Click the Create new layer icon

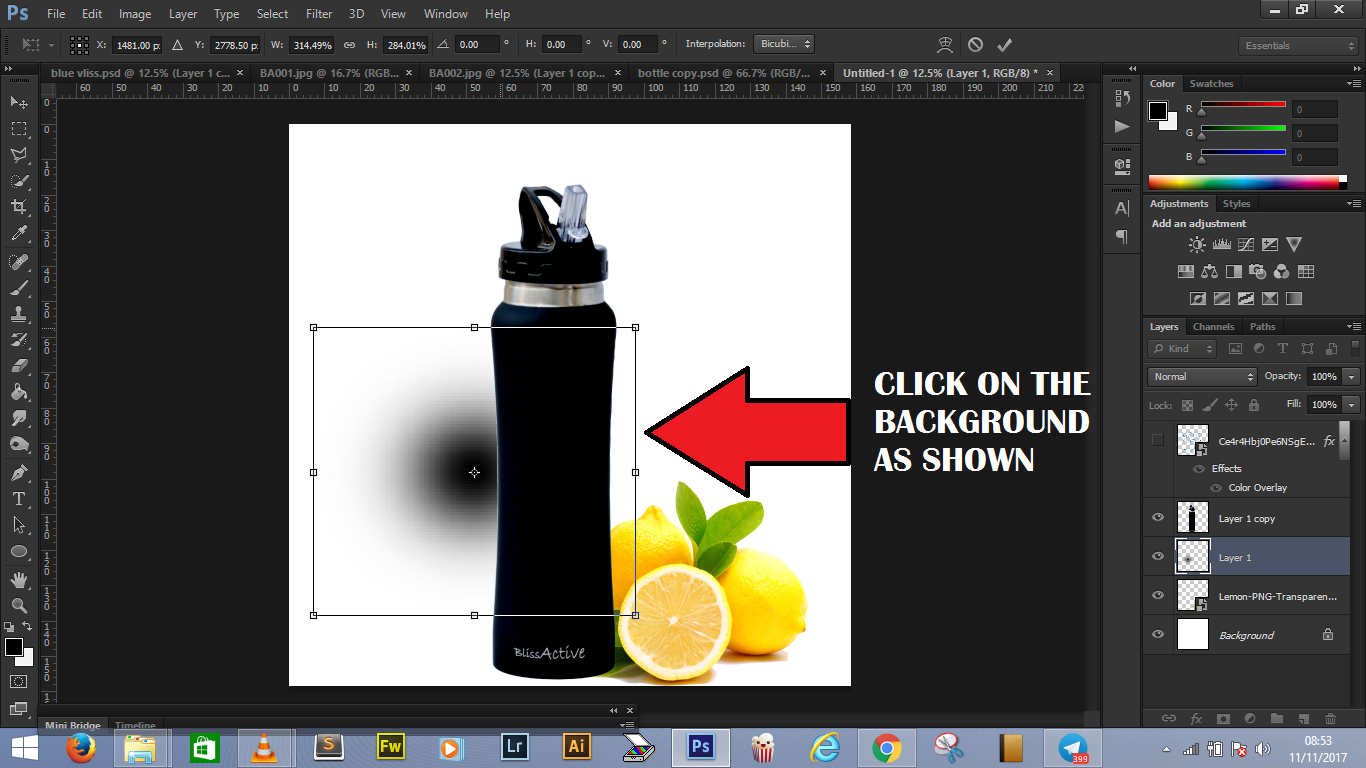[x=1304, y=718]
